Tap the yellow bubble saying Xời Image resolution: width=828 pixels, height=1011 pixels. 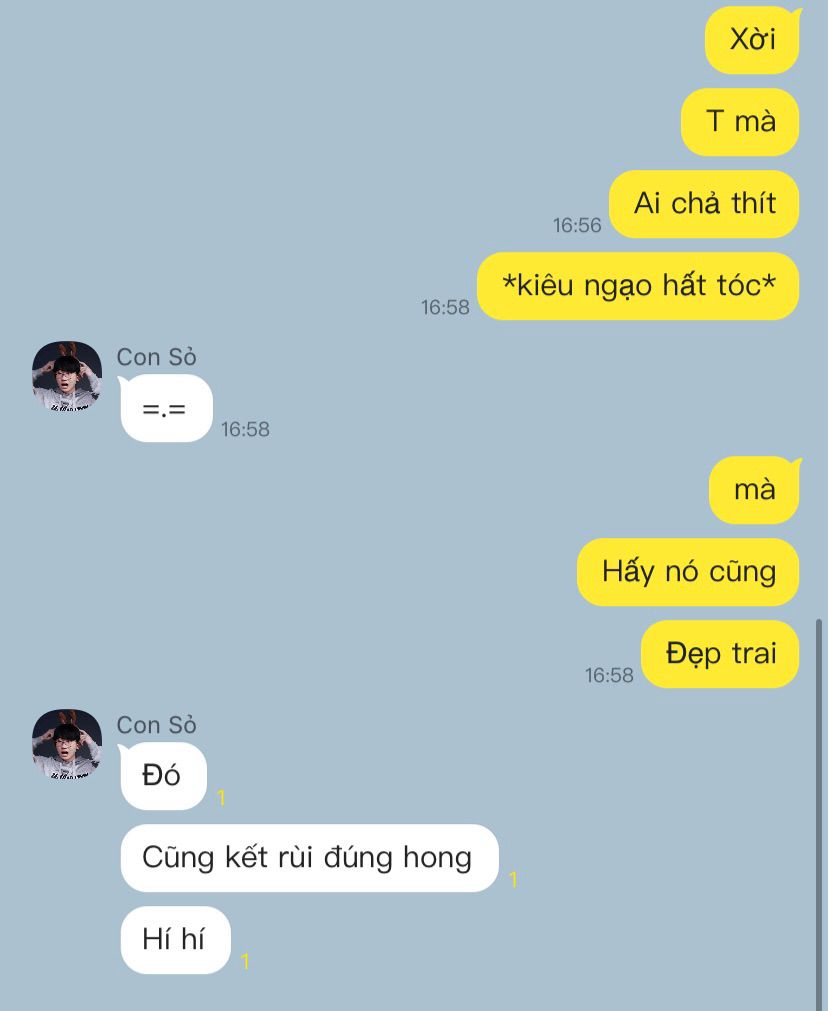(x=753, y=40)
